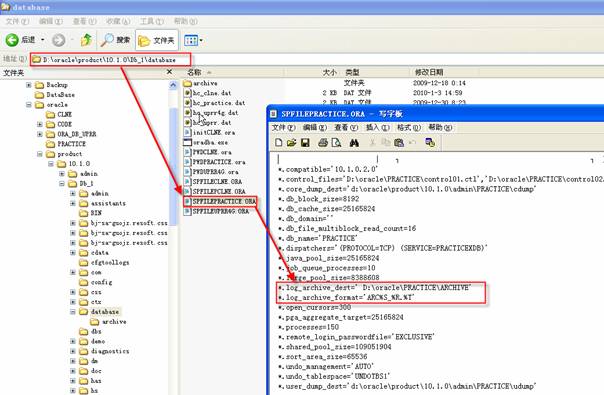Select the DataBase folder in tree

[x=55, y=94]
